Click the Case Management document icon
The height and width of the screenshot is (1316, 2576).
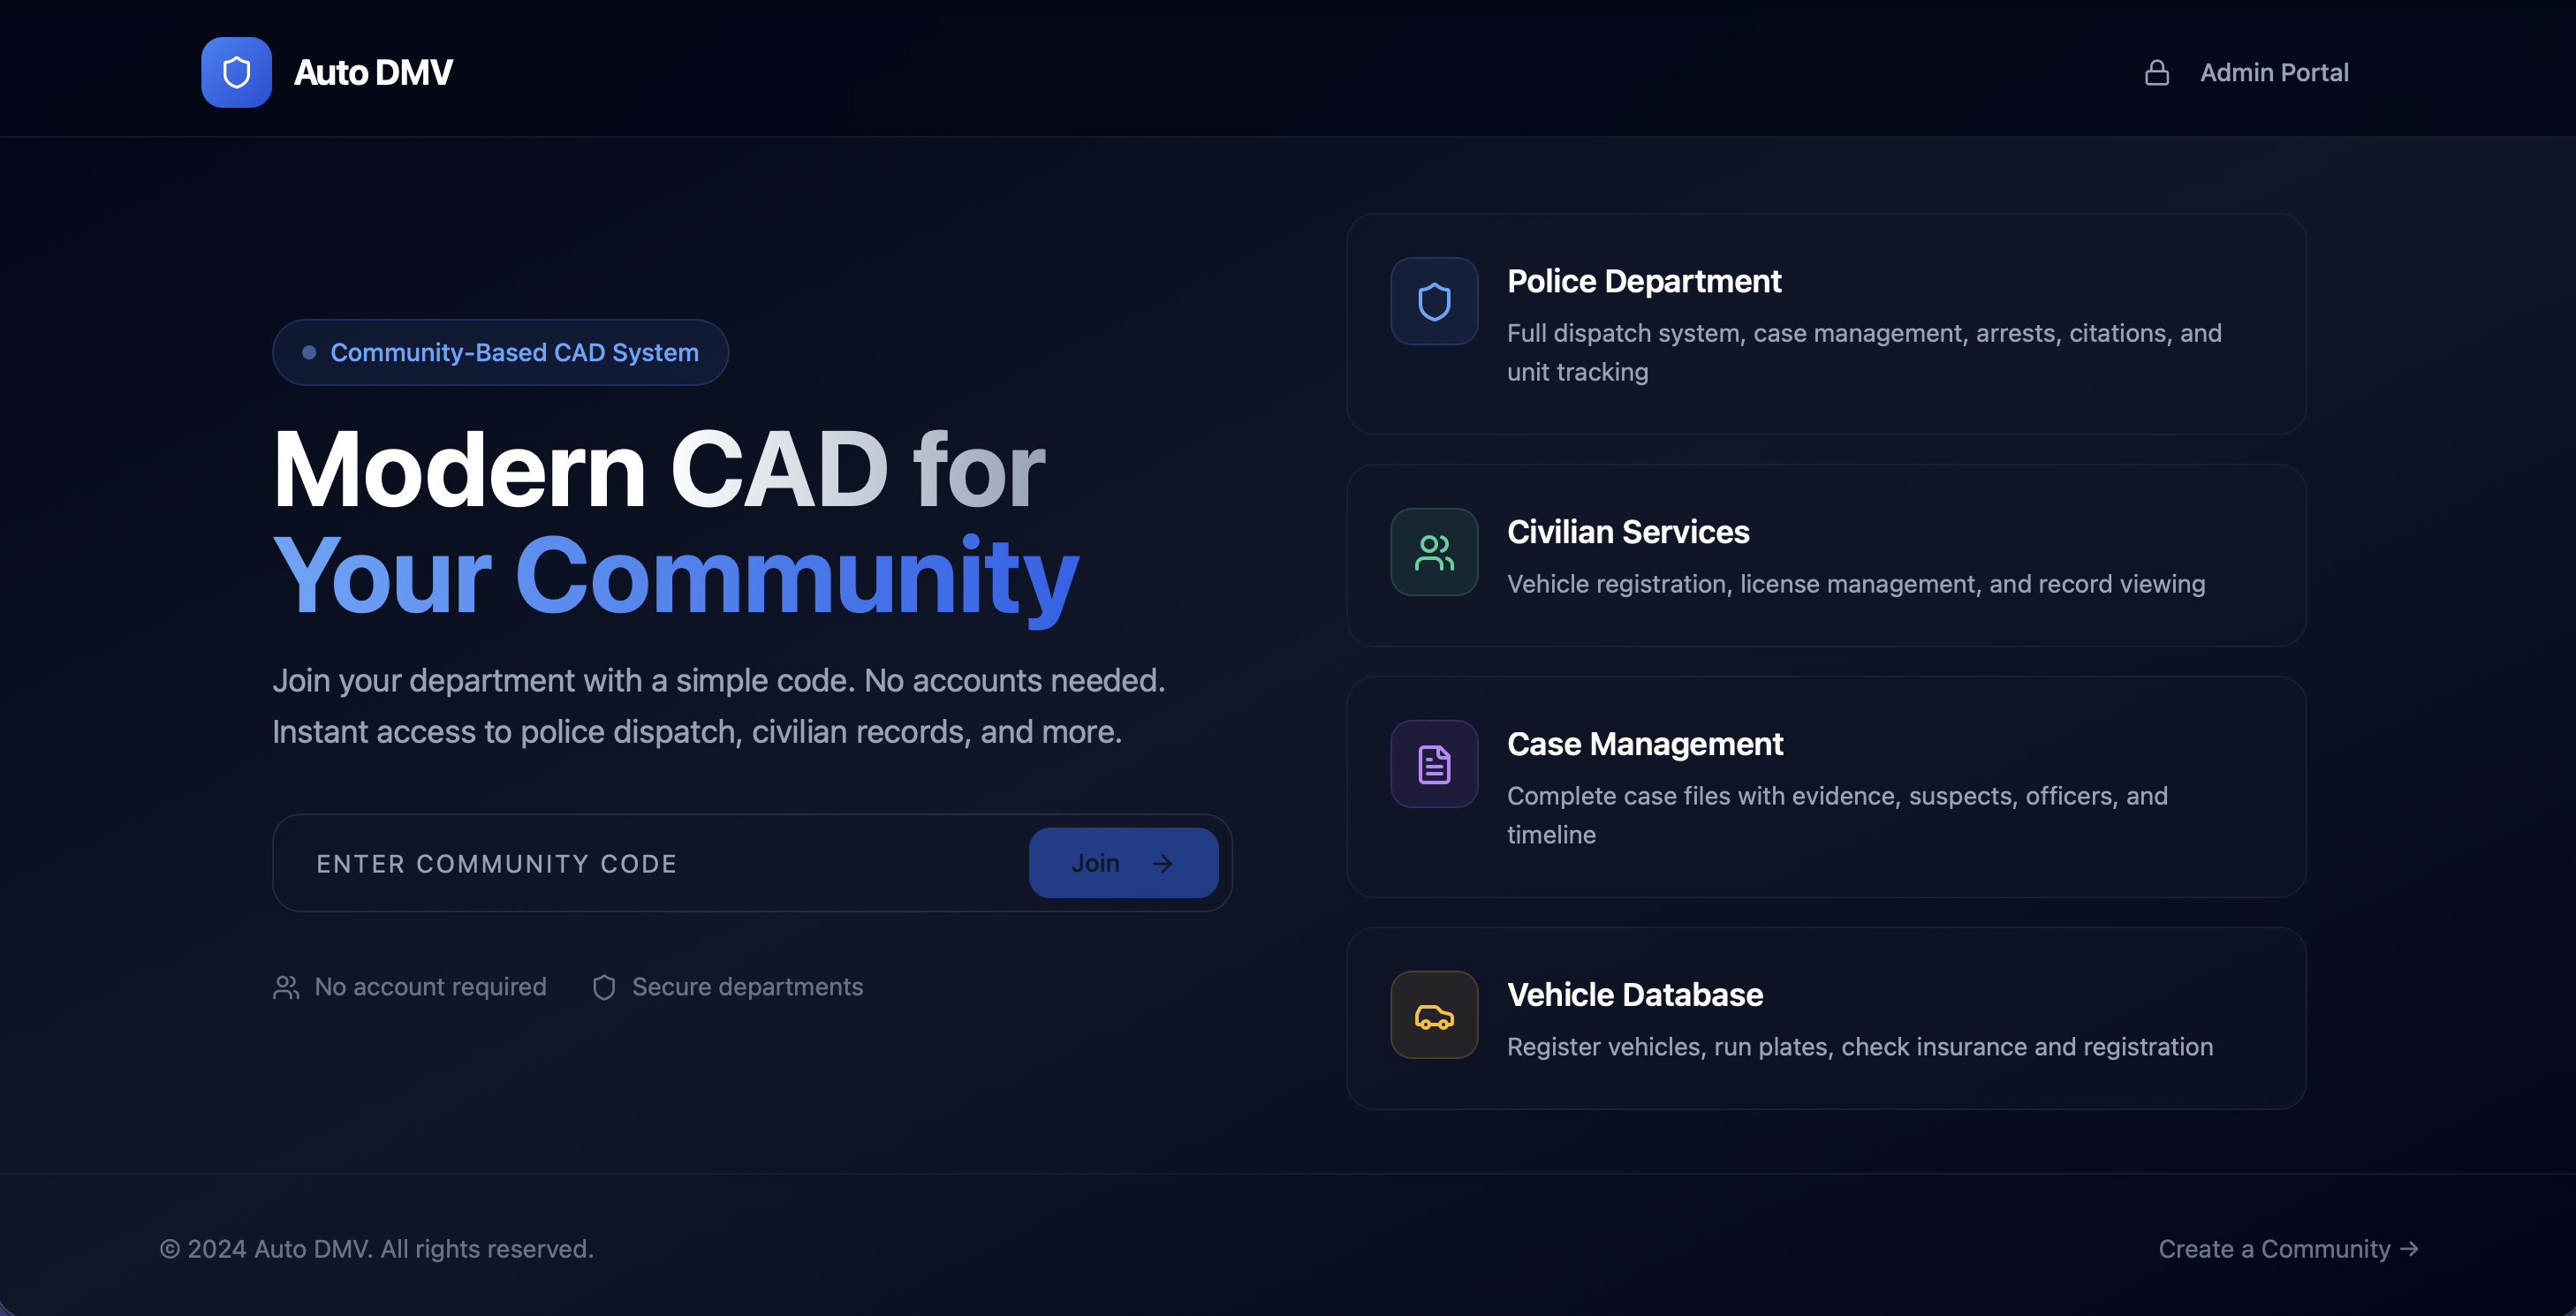[x=1433, y=764]
